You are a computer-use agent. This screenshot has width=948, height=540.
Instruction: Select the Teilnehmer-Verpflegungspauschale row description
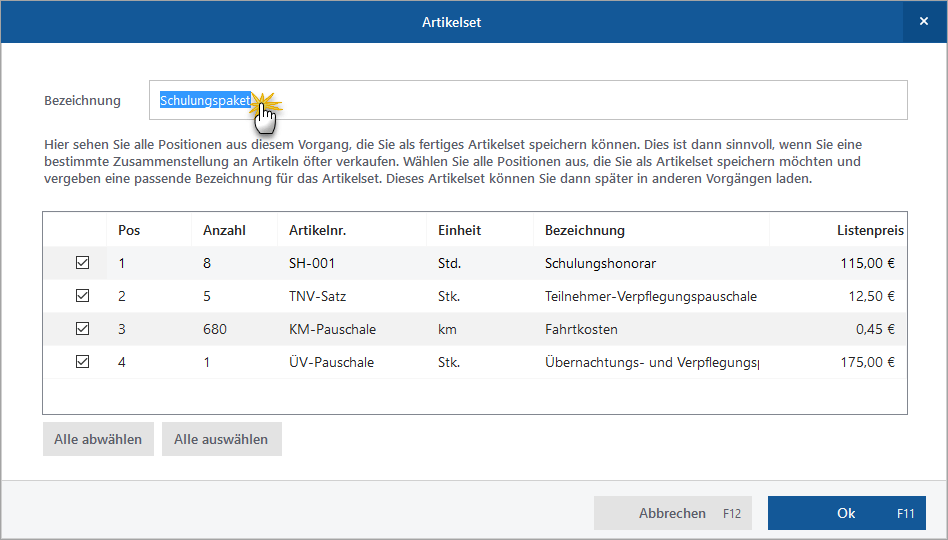click(x=650, y=296)
